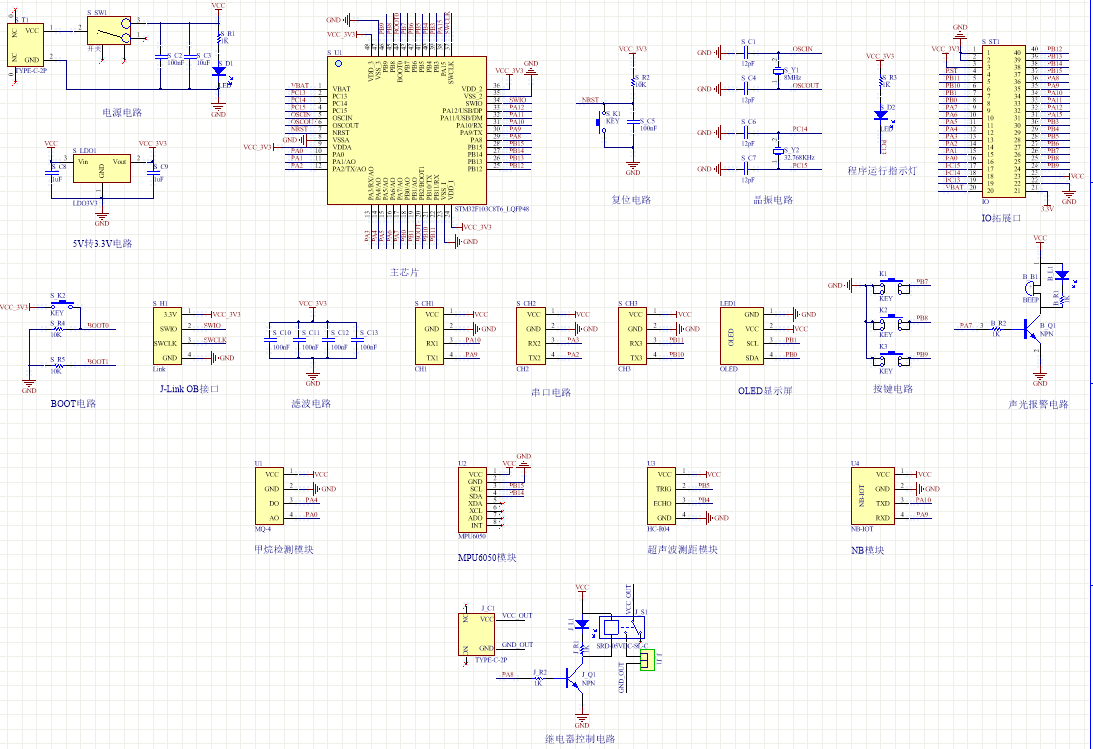Screen dimensions: 1093x749
Task: Select resistor J_R2 1K on PA8
Action: tap(538, 677)
